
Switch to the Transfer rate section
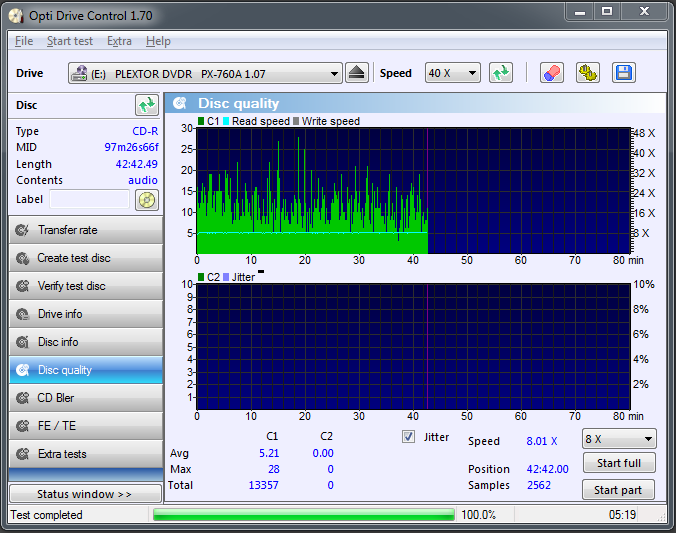click(x=86, y=230)
